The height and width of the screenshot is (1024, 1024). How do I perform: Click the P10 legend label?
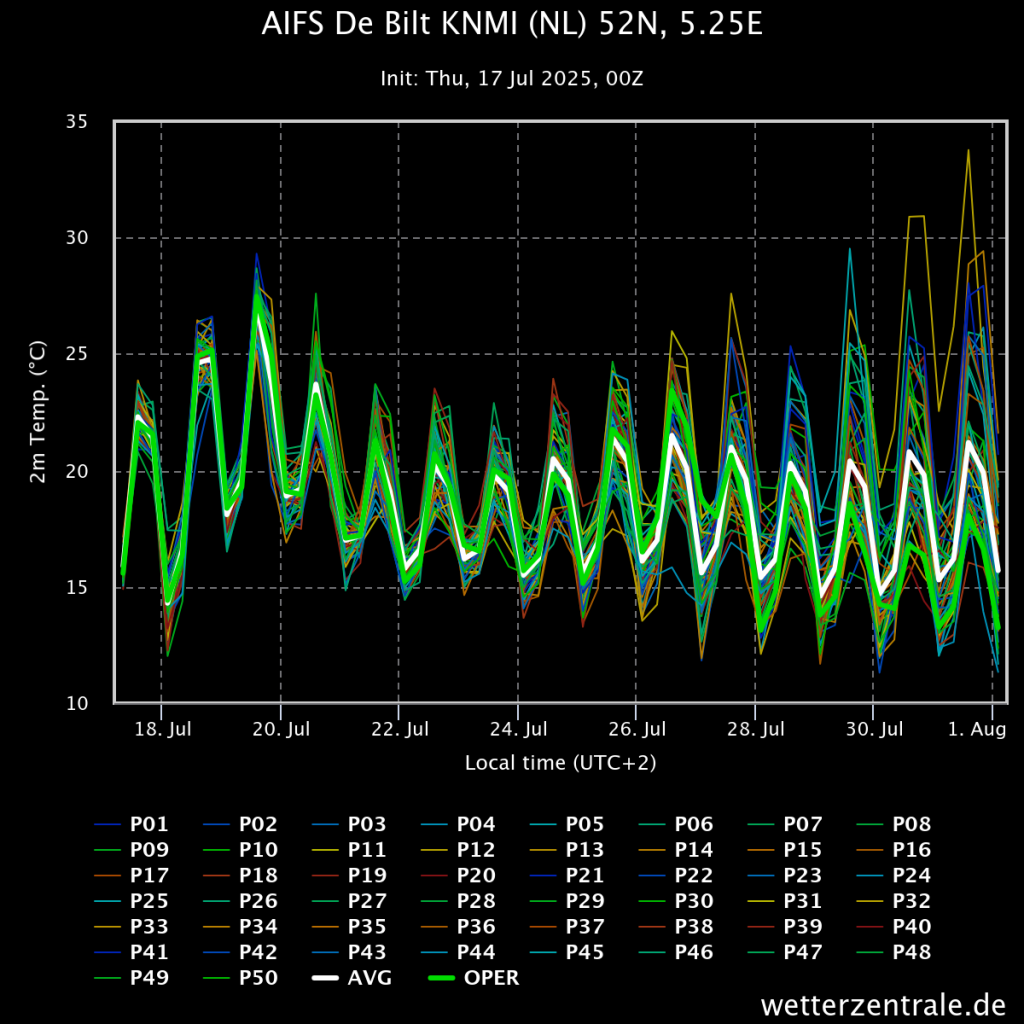[x=259, y=850]
